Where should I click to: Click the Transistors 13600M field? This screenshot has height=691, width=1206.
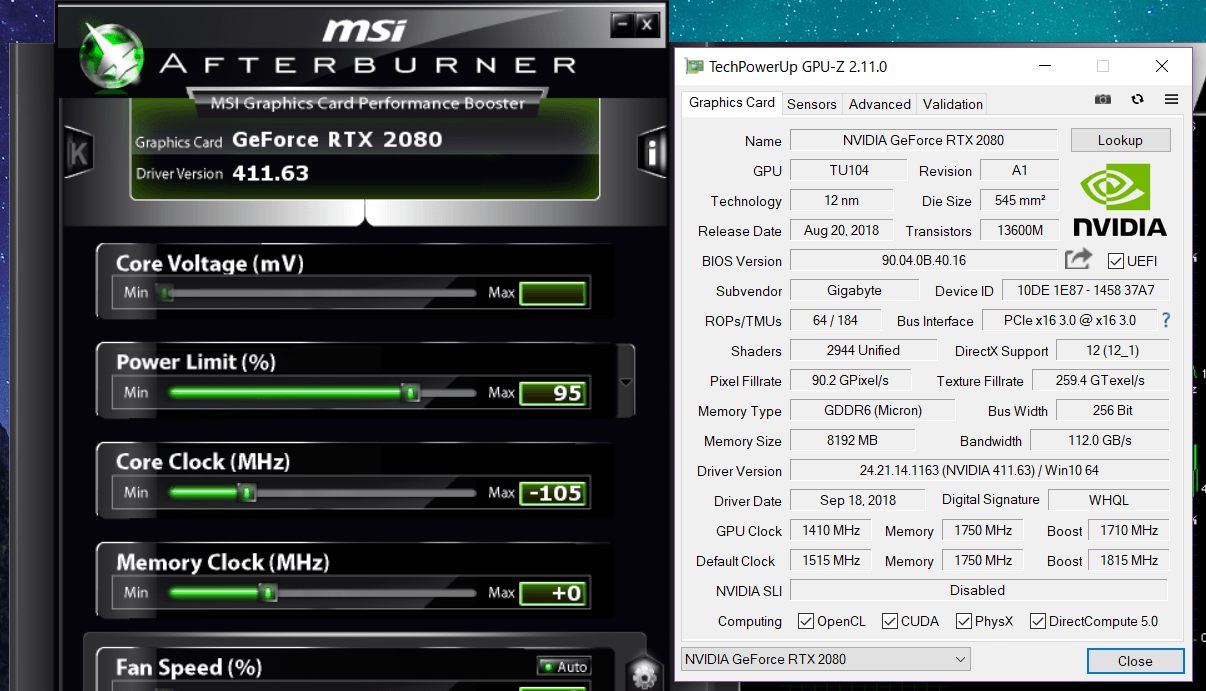pos(1019,230)
